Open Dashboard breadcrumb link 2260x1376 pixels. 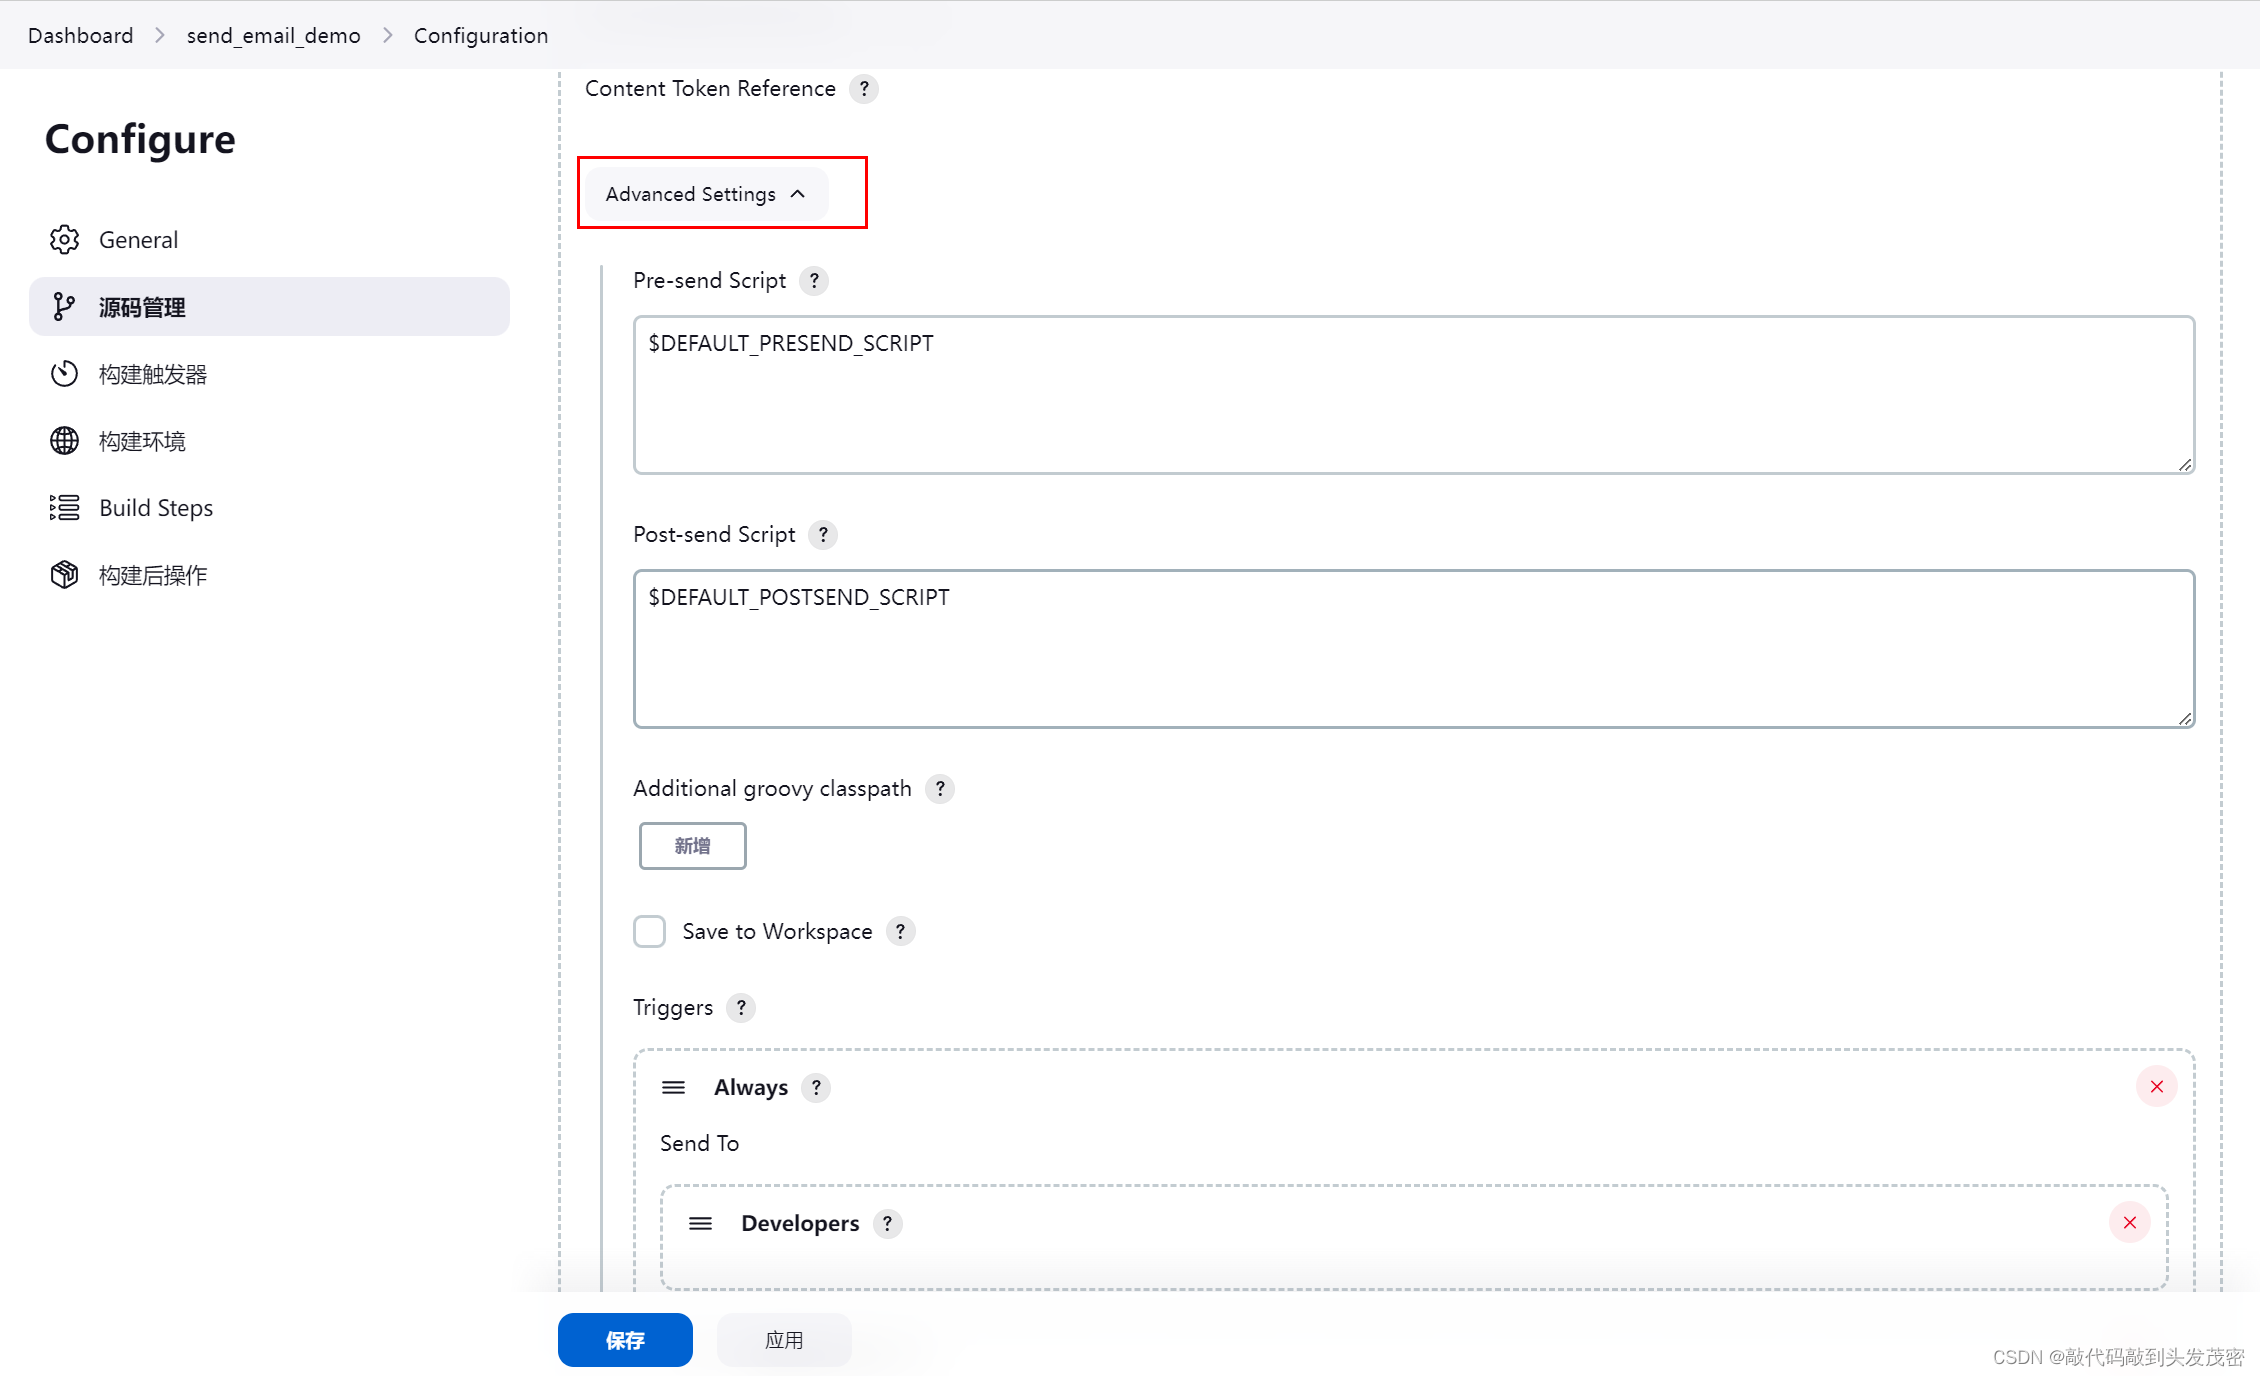coord(80,36)
